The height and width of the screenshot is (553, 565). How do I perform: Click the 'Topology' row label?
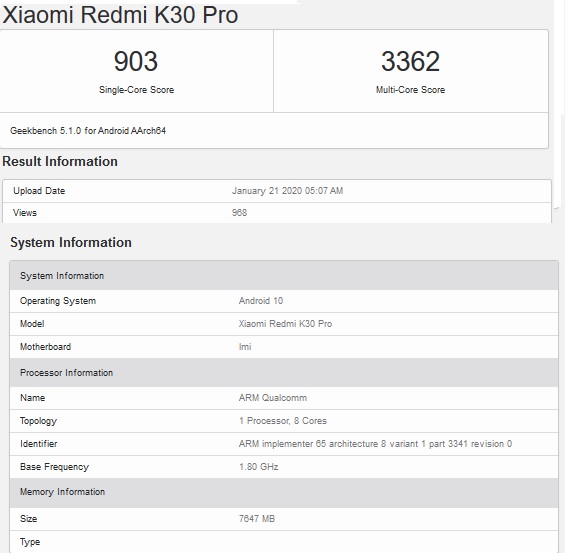coord(39,421)
